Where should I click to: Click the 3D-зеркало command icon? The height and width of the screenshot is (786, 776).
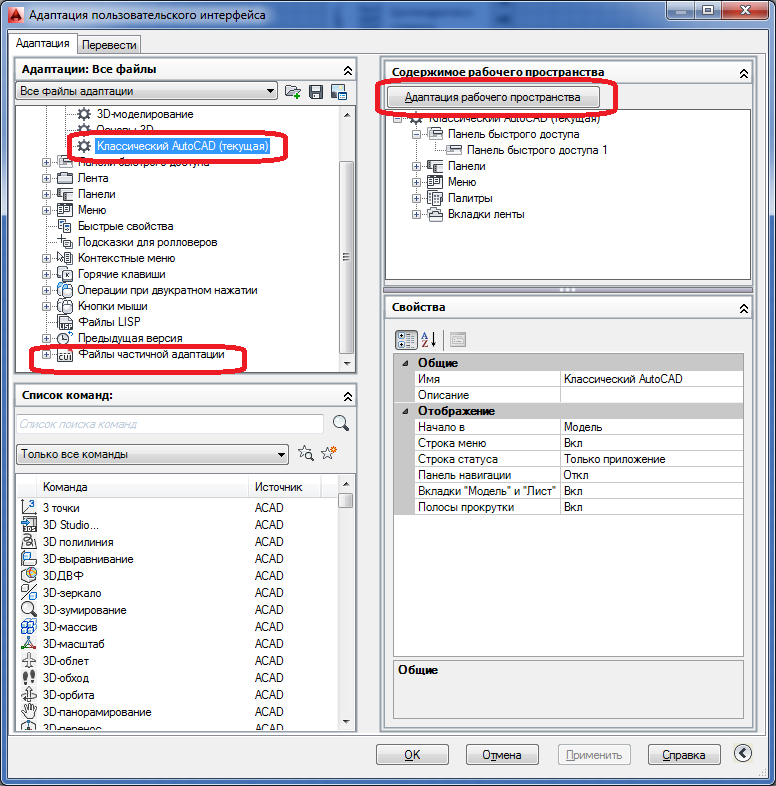coord(29,593)
